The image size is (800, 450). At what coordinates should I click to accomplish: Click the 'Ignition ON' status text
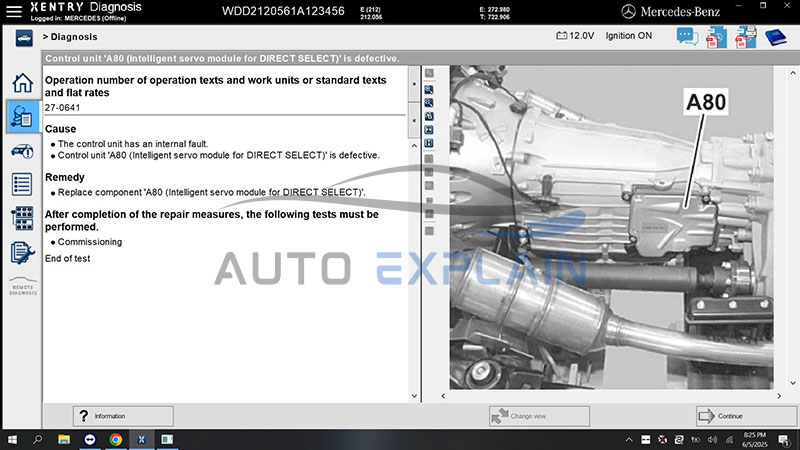pyautogui.click(x=629, y=36)
